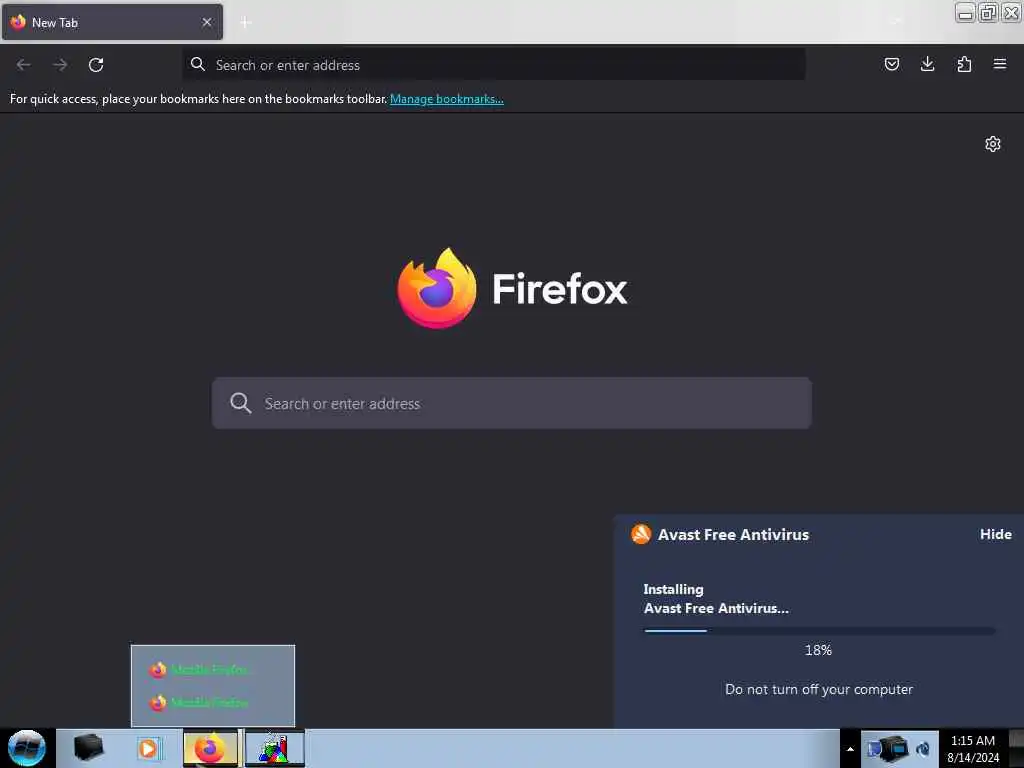
Task: Click the Firefox wordmark text
Action: (x=560, y=289)
